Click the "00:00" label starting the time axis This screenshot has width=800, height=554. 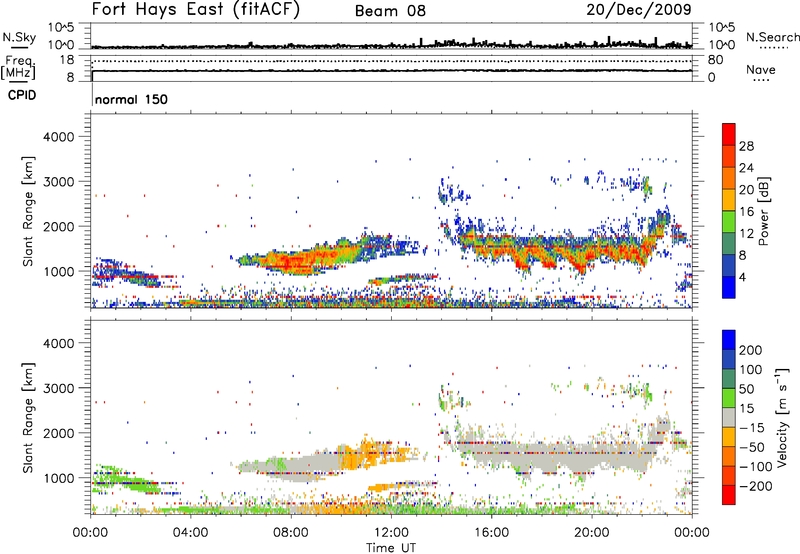(90, 533)
